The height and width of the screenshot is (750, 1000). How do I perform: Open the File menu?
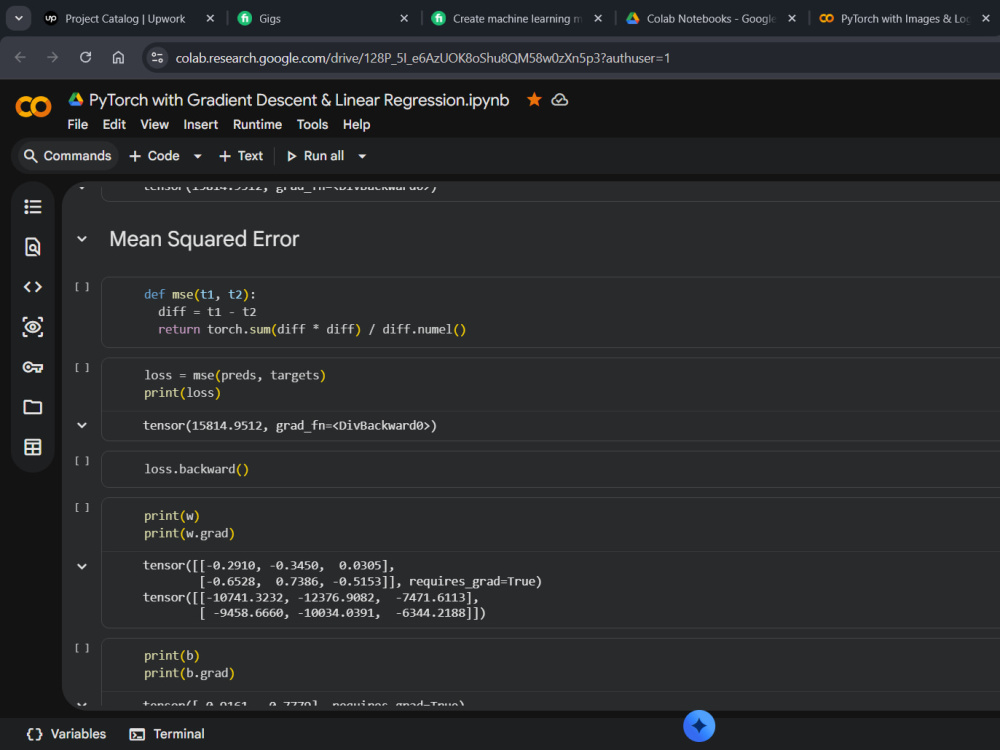(x=77, y=124)
